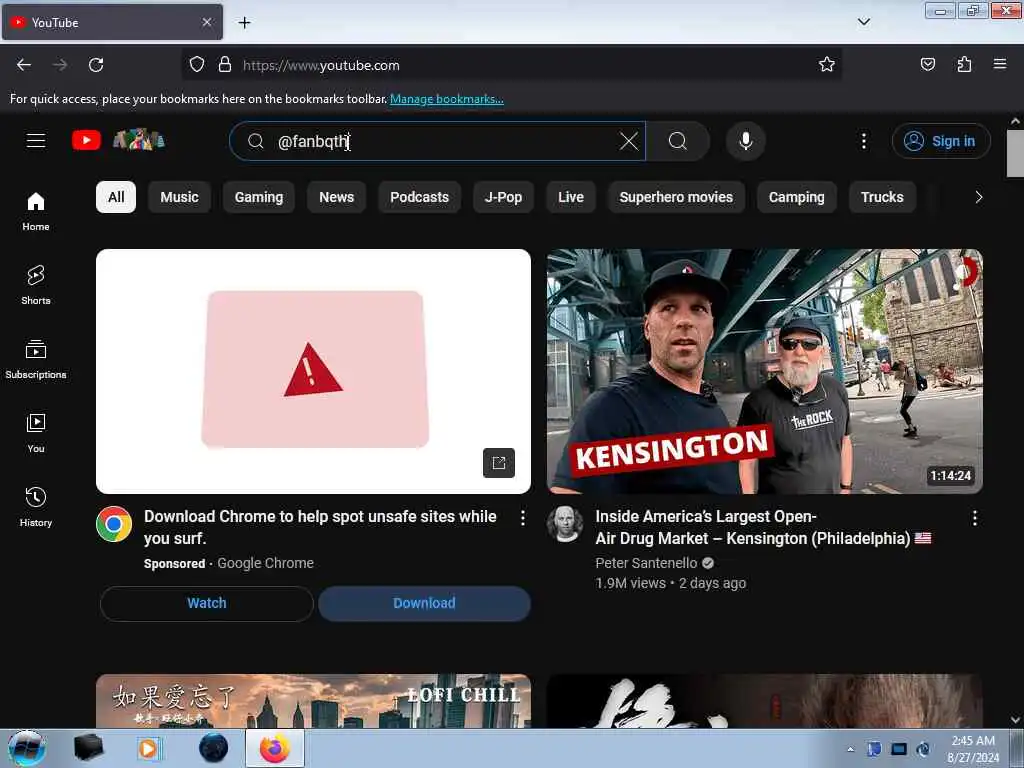Open Shorts in the sidebar
The image size is (1024, 768).
[36, 285]
